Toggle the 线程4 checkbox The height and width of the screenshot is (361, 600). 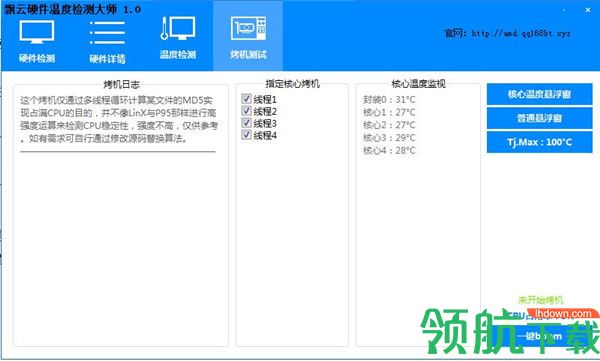pyautogui.click(x=246, y=134)
